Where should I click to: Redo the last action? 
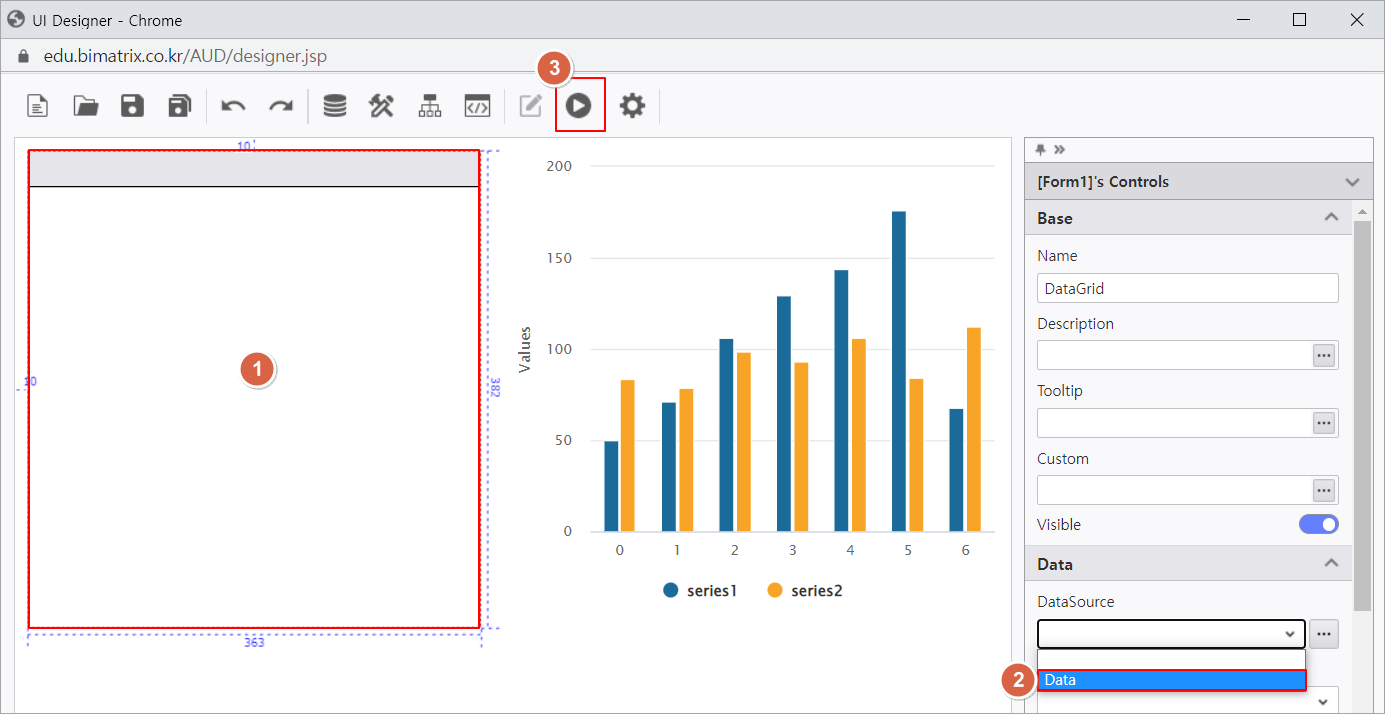pos(281,105)
